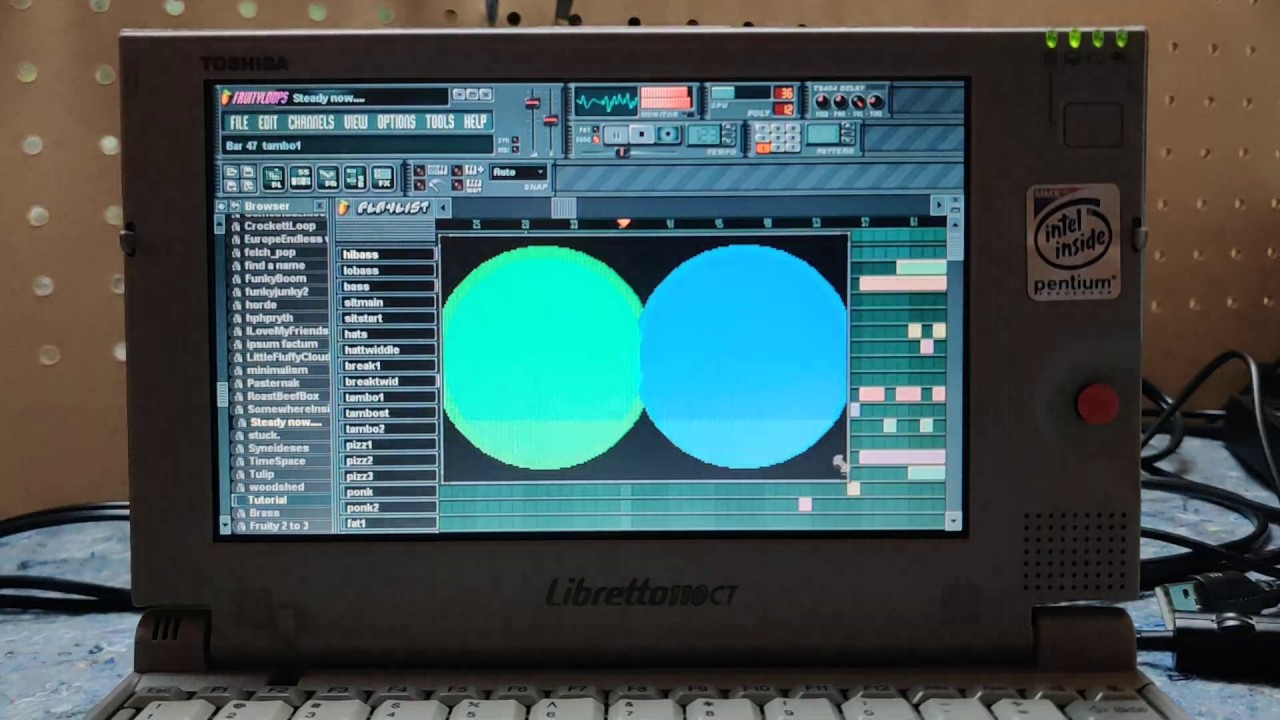Pause playback with the pause button

tap(616, 135)
